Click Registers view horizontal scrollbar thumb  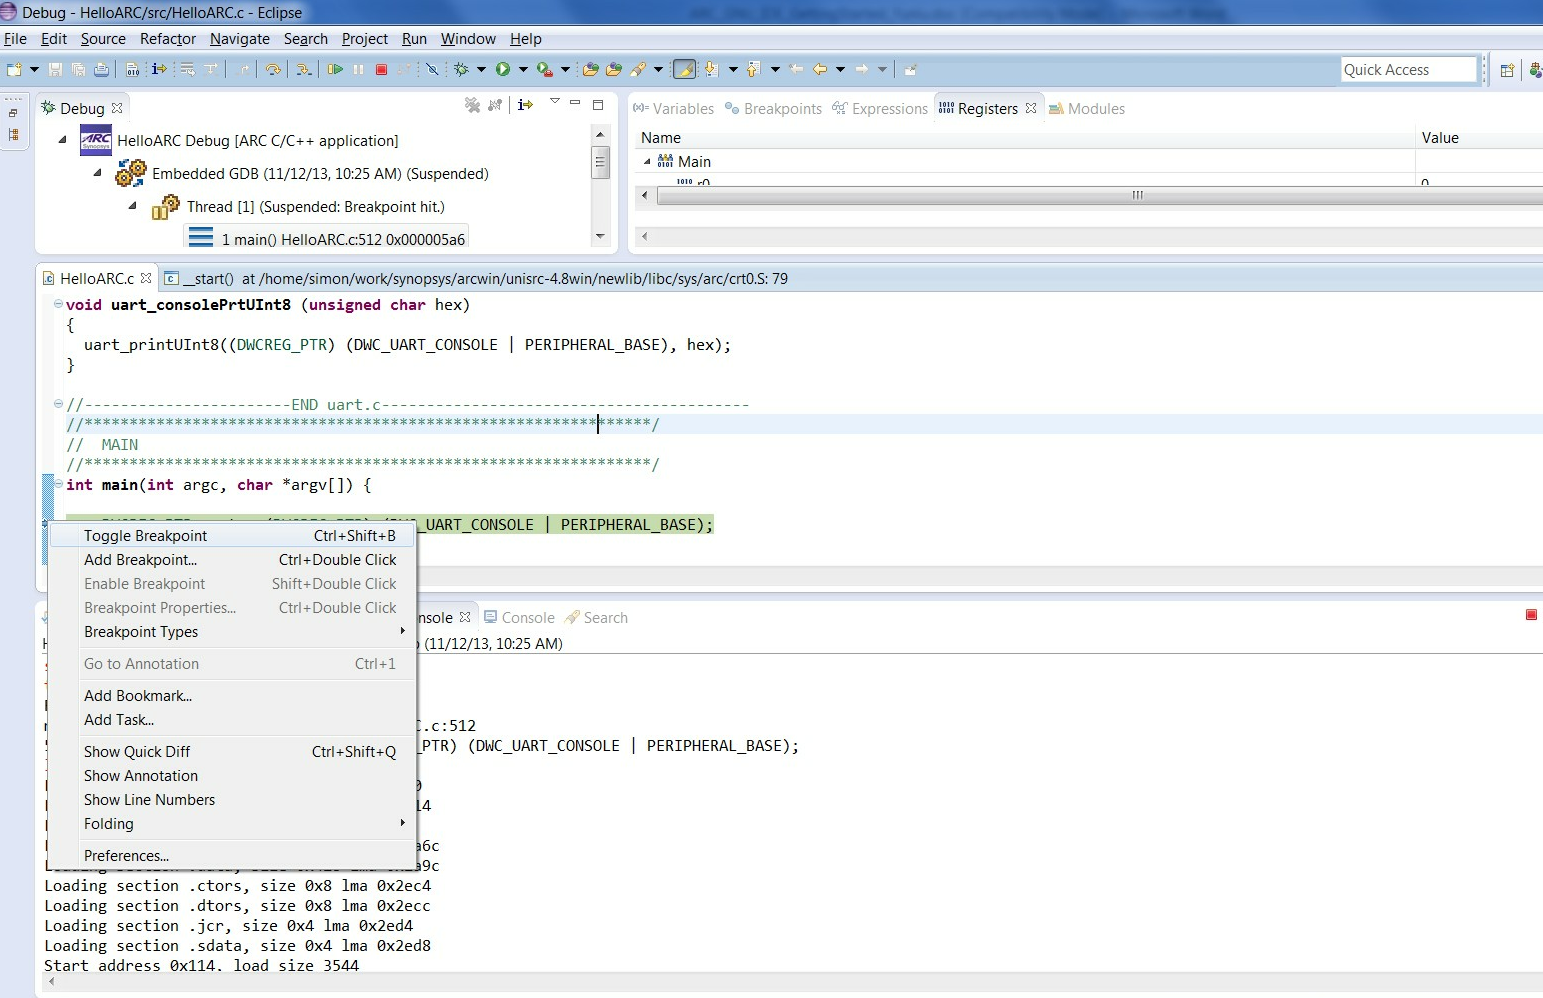(x=1100, y=196)
